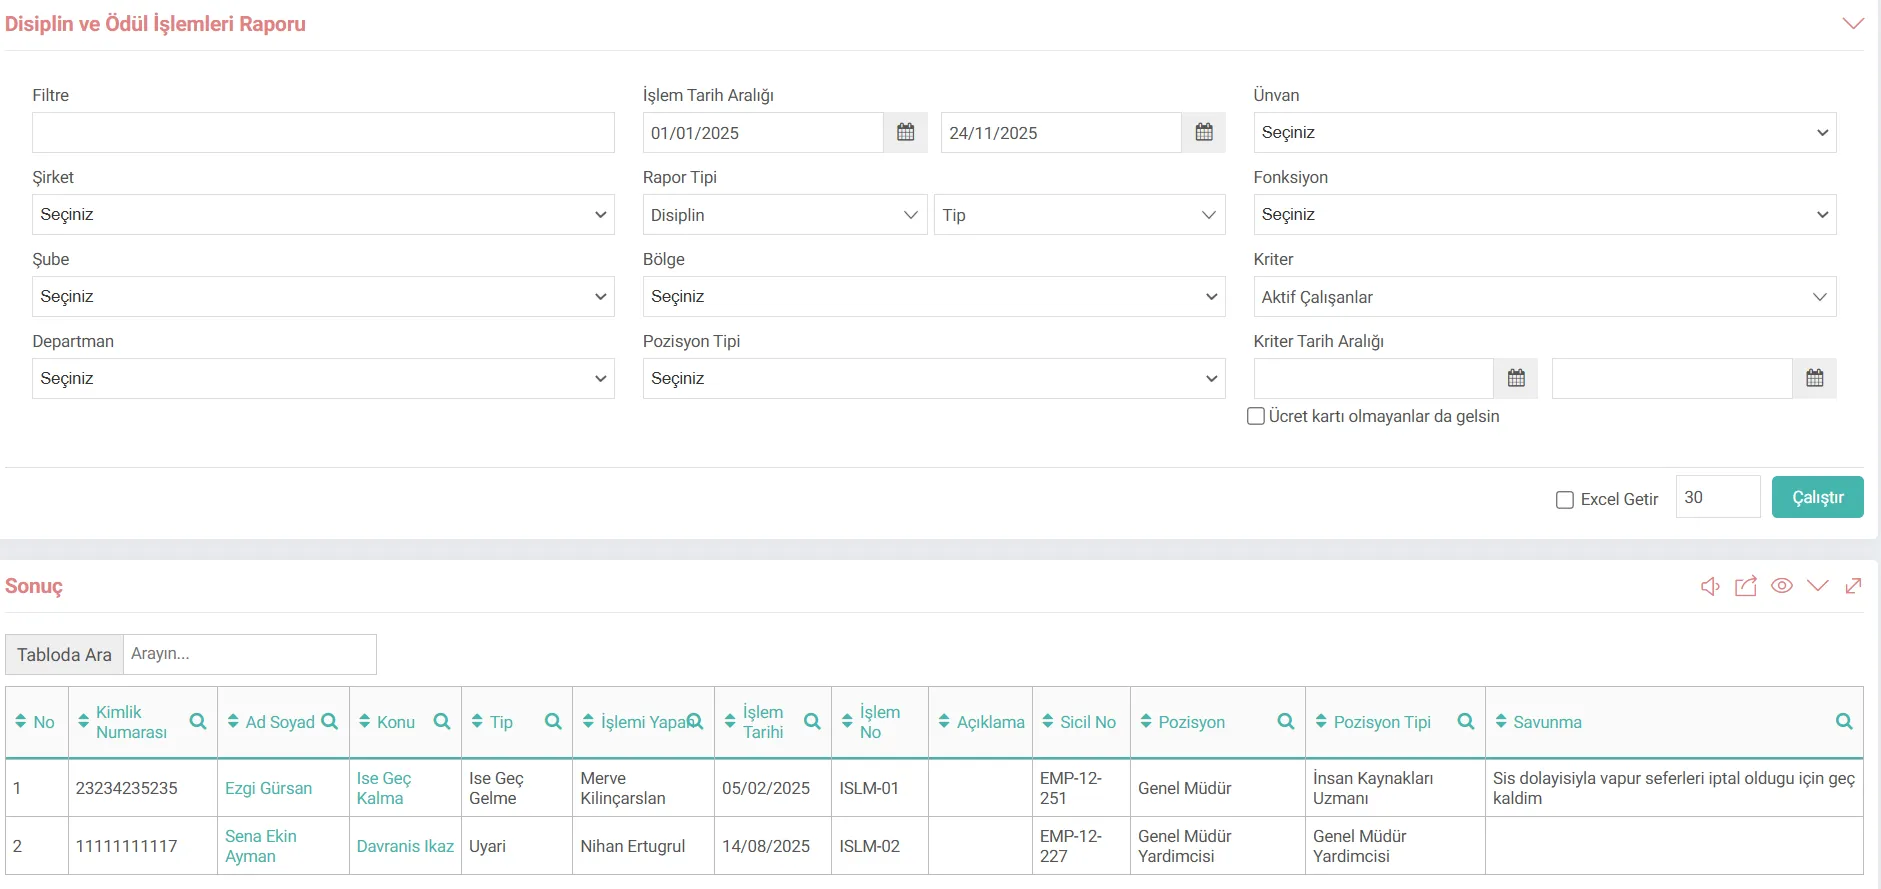Open the Şirket dropdown
The width and height of the screenshot is (1881, 889).
[x=323, y=215]
